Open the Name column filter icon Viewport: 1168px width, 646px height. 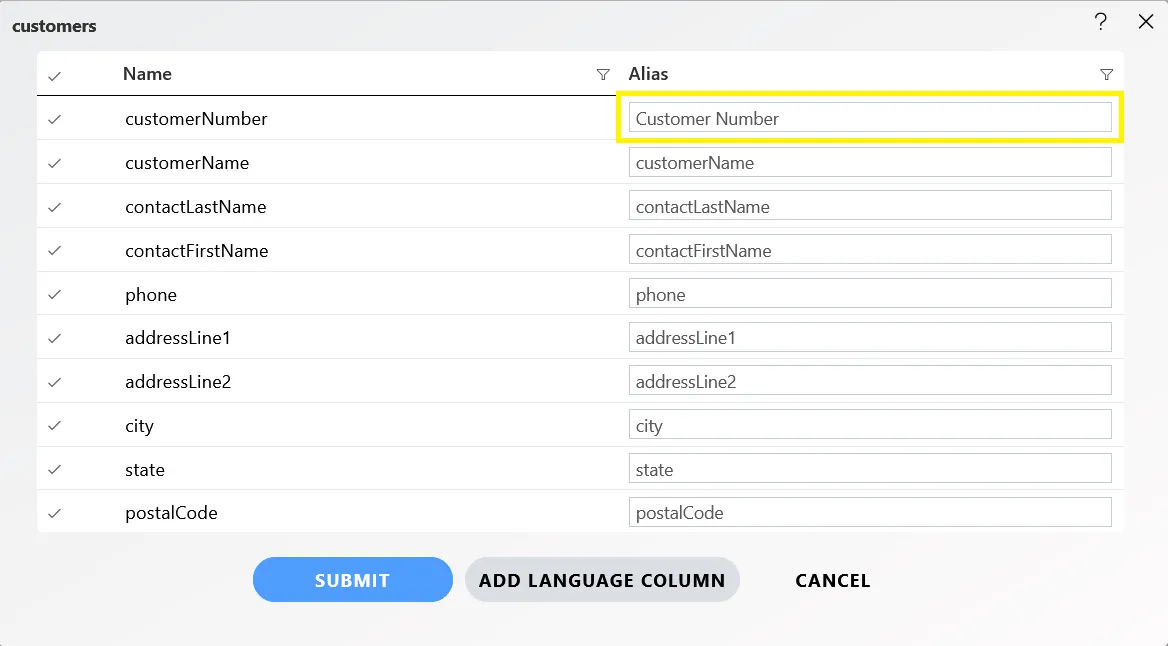tap(603, 75)
